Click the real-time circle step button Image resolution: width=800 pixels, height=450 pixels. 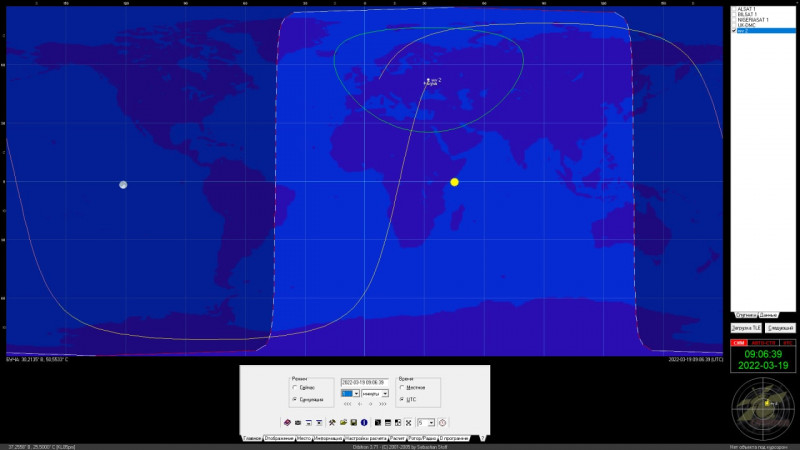tap(370, 404)
